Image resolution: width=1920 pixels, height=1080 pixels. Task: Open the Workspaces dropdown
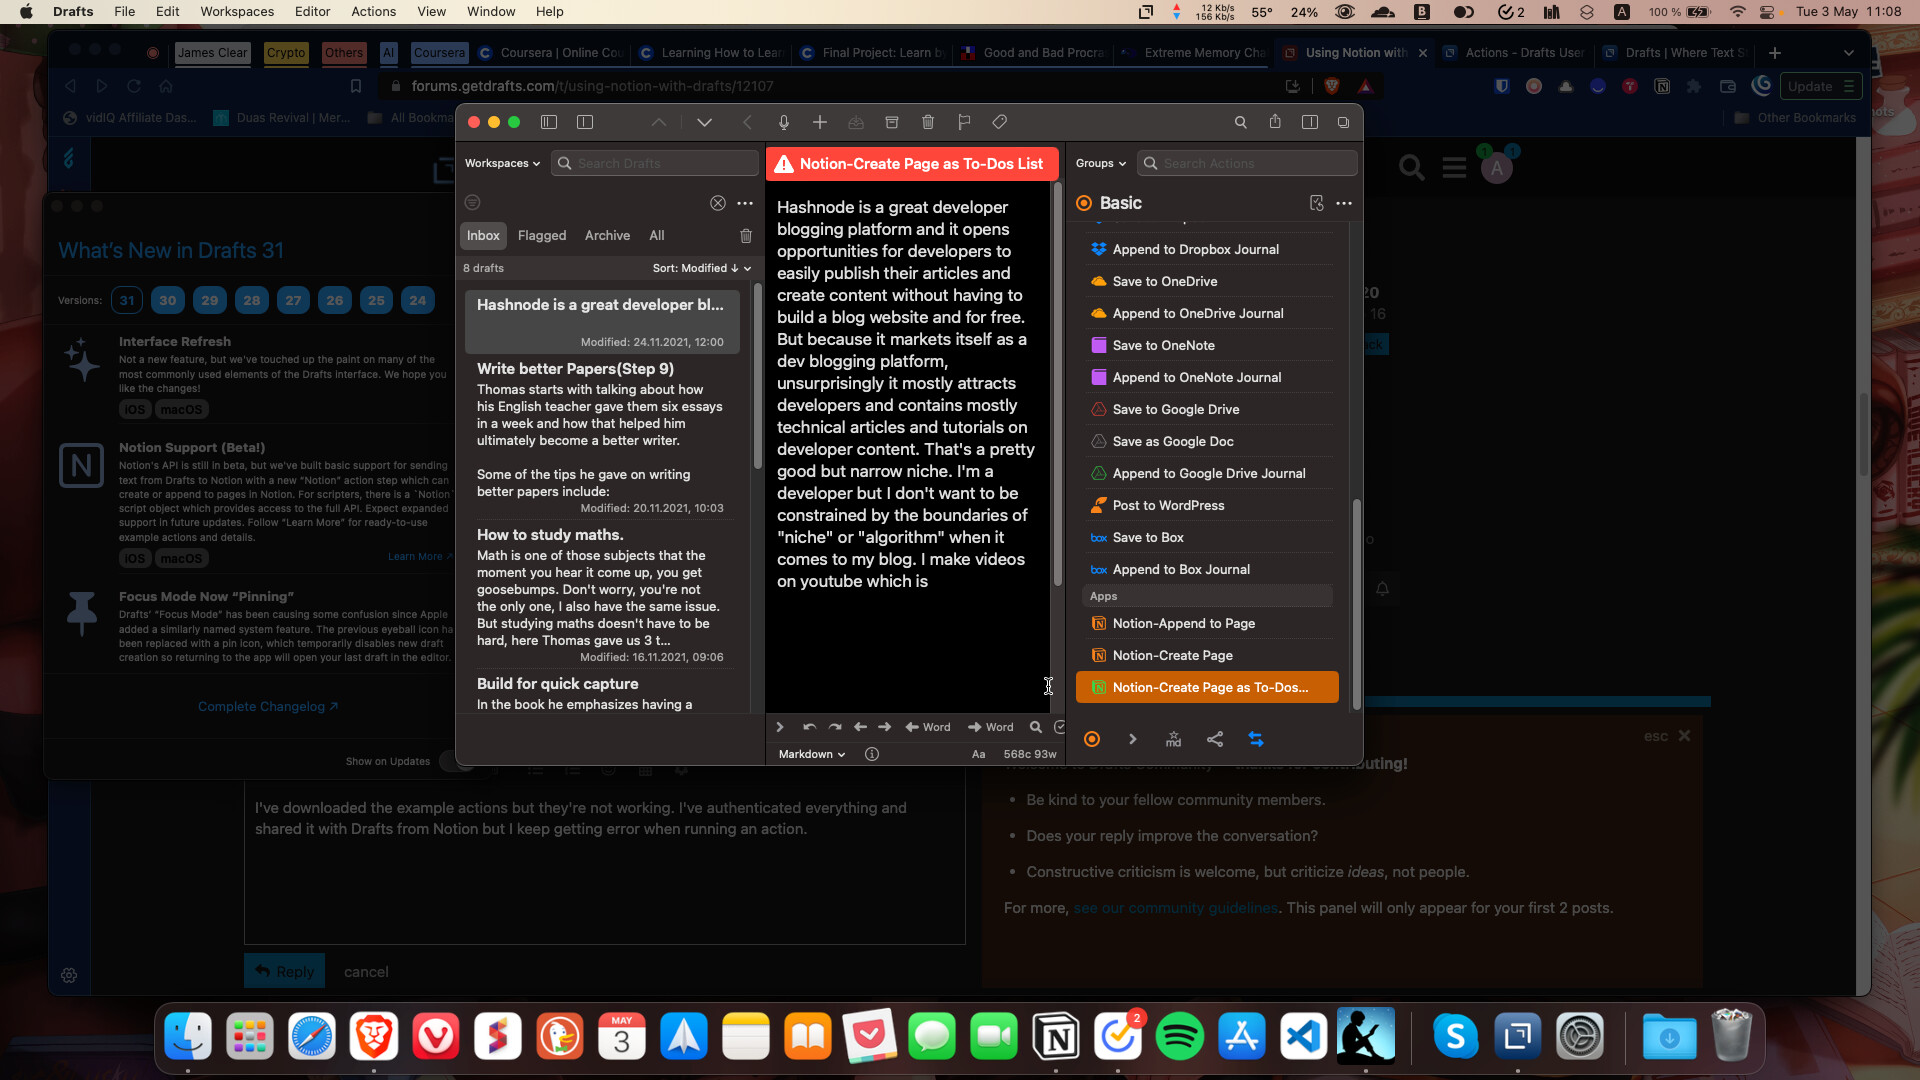[x=502, y=163]
